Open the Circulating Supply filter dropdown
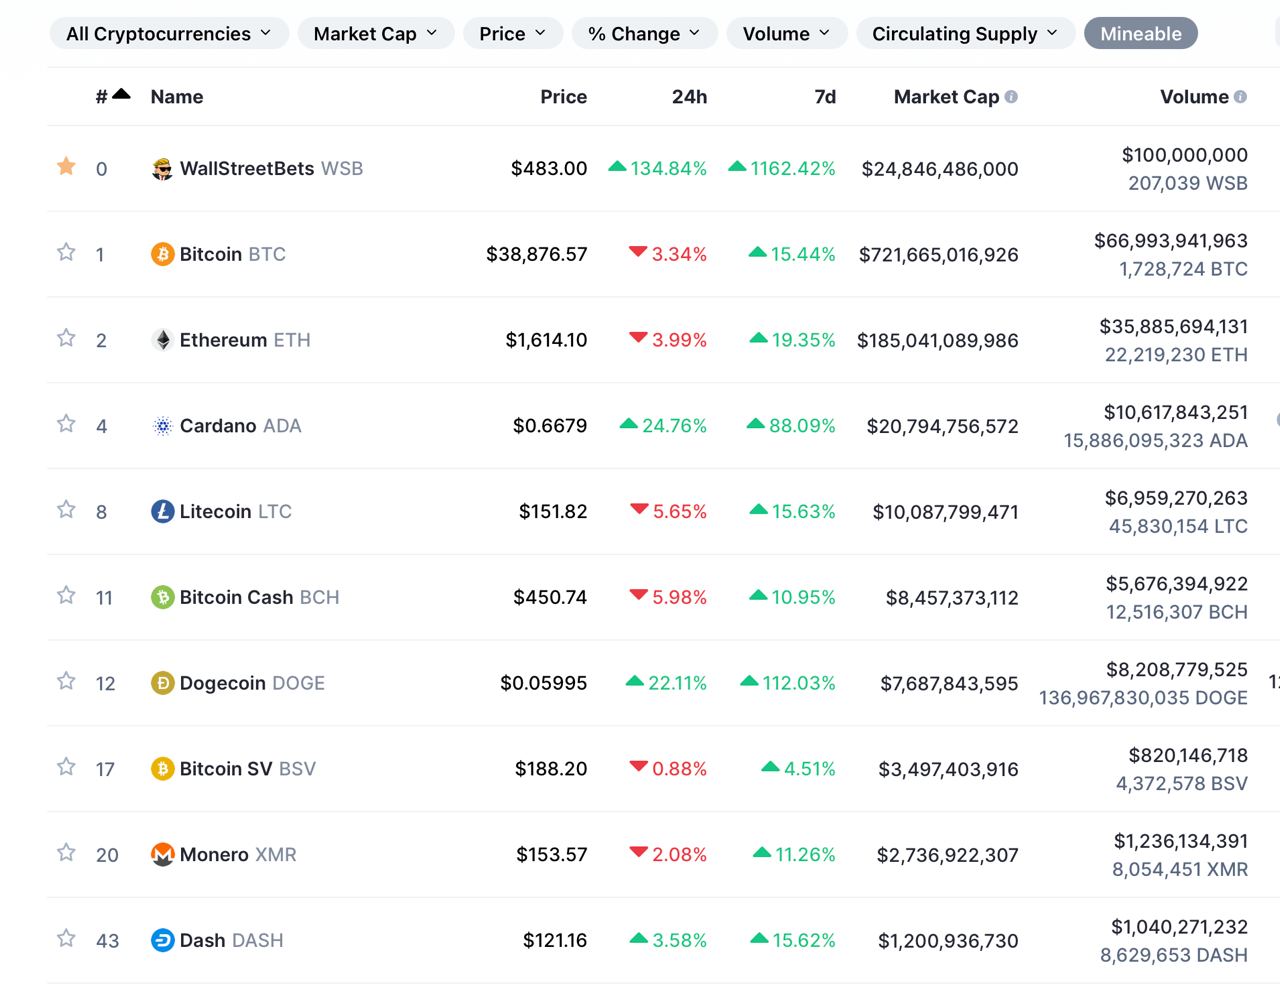This screenshot has width=1280, height=992. pyautogui.click(x=964, y=34)
